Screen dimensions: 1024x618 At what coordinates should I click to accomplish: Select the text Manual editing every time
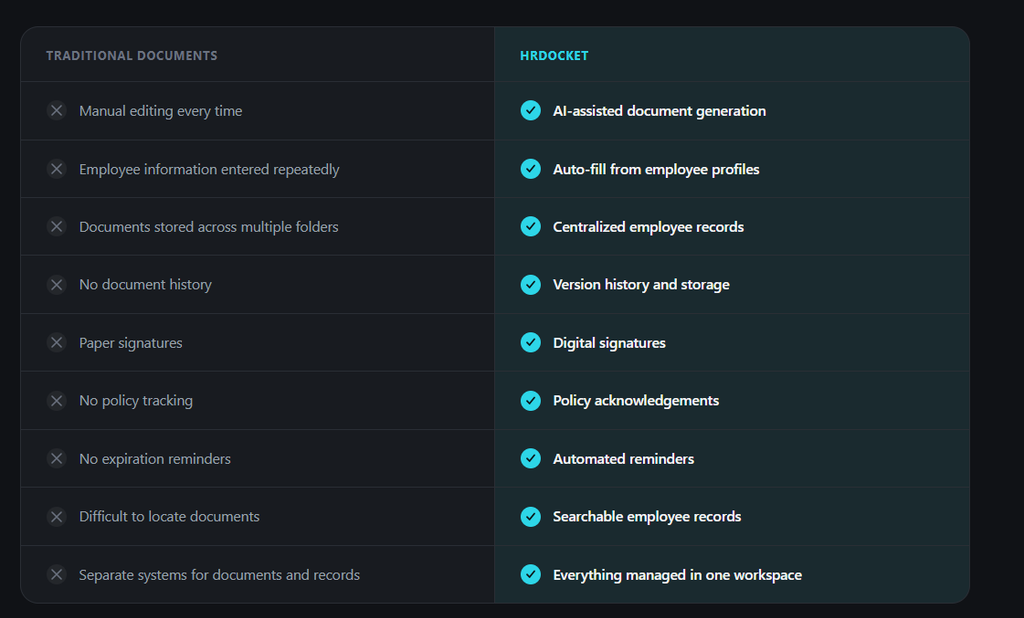(161, 111)
